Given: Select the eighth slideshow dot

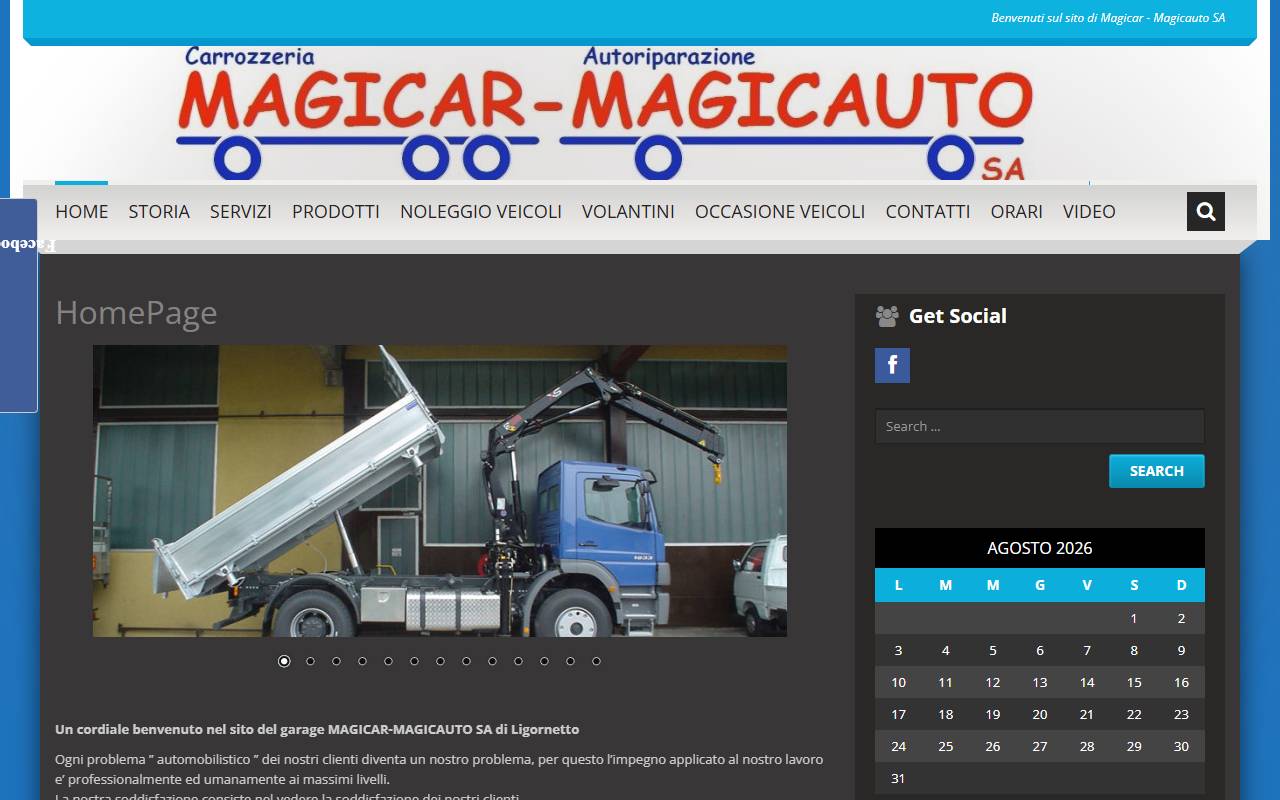Looking at the screenshot, I should 466,661.
